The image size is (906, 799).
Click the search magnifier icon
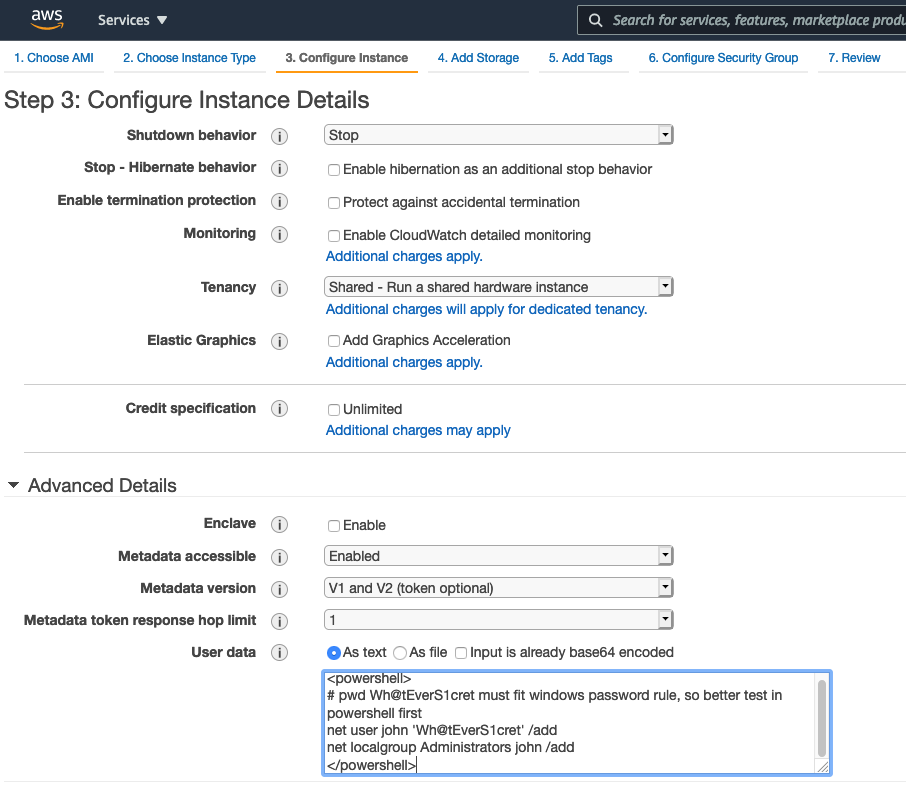tap(595, 20)
